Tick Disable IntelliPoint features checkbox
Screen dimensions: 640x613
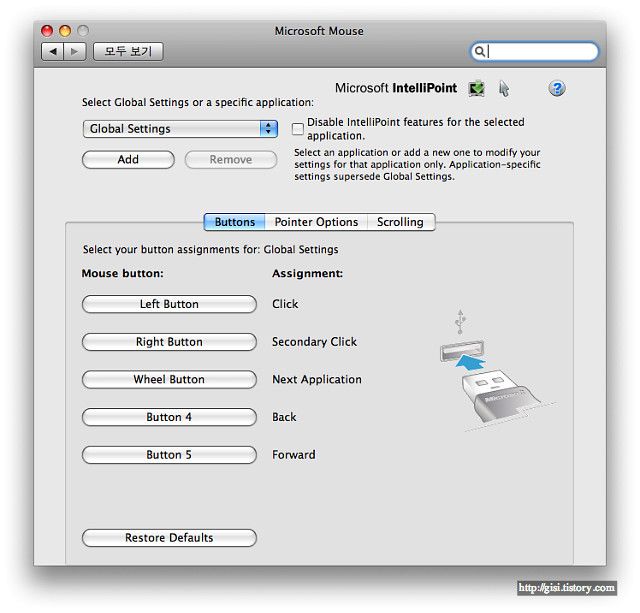[298, 129]
